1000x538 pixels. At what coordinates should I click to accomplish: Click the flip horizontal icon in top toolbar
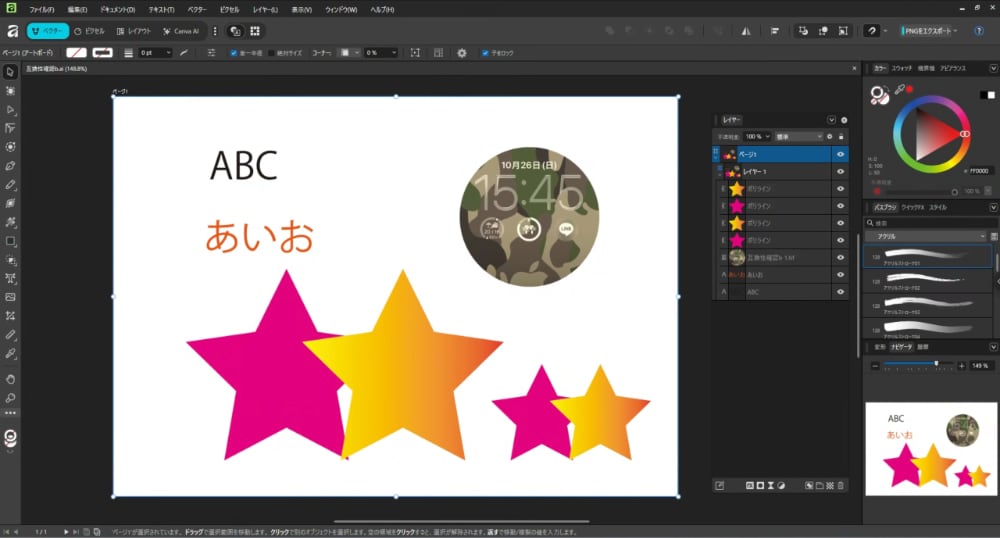746,31
